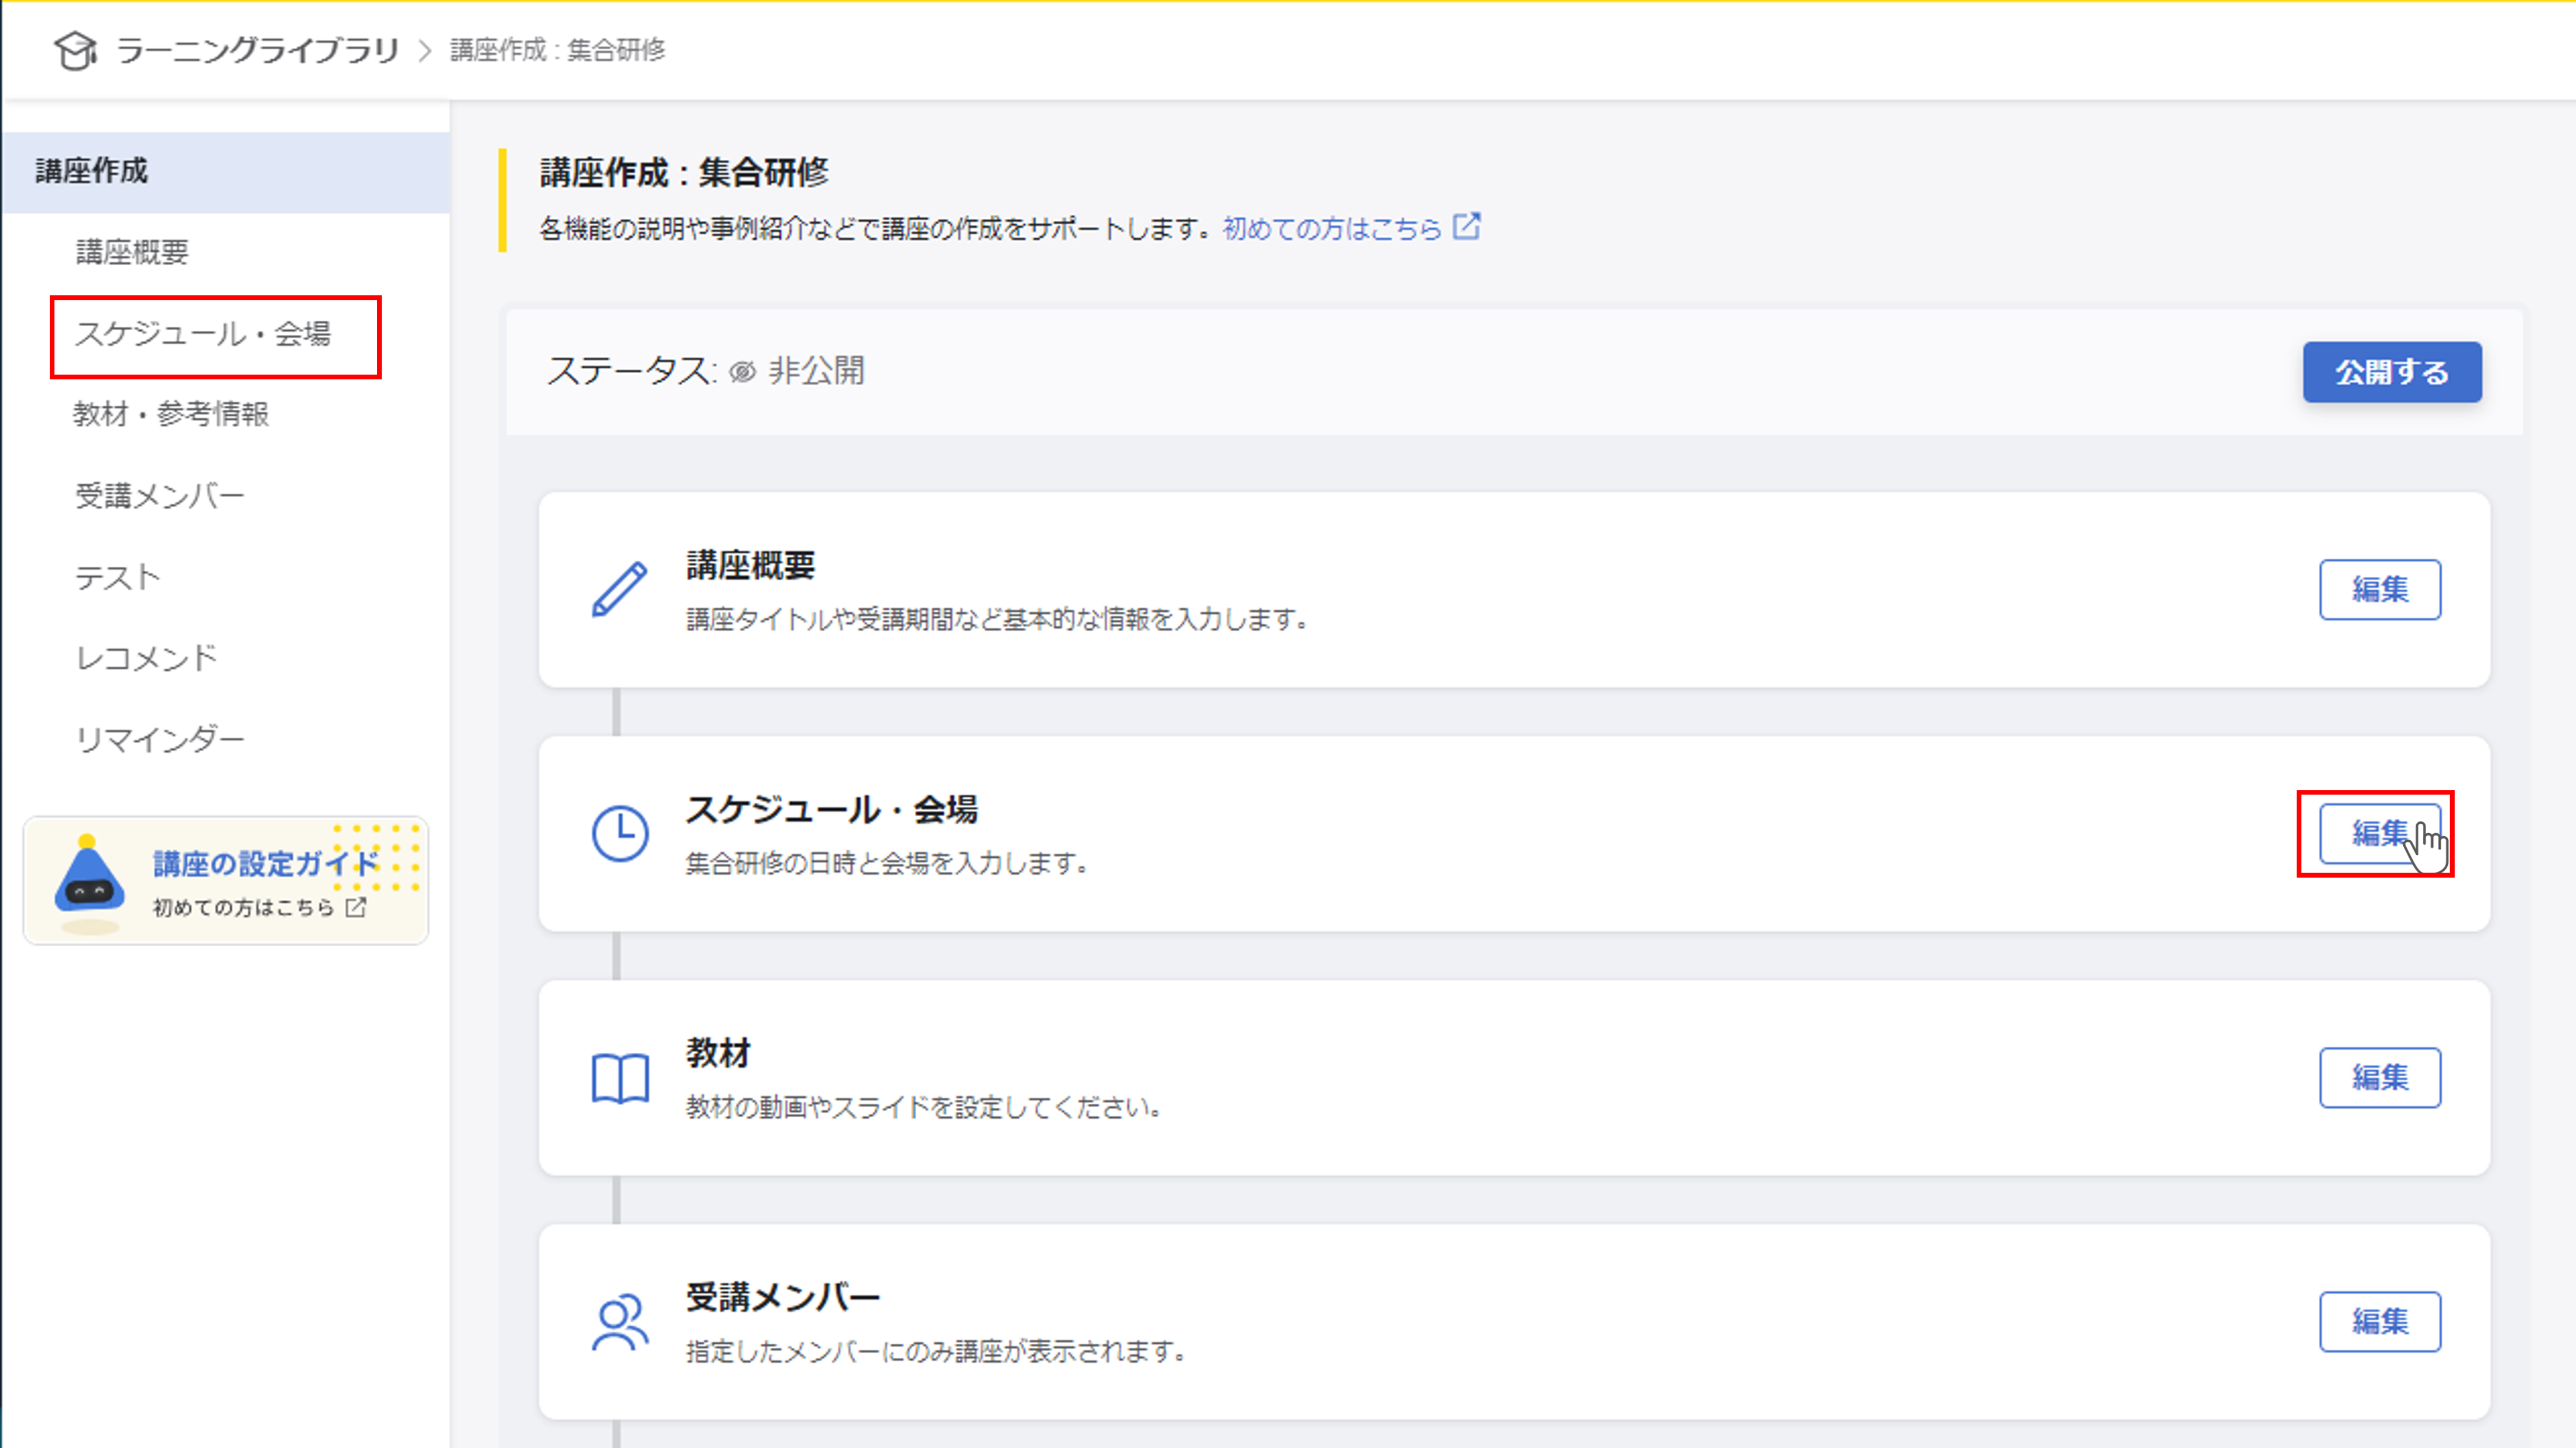Open リマインダー in the sidebar menu
The image size is (2576, 1448).
(x=160, y=740)
